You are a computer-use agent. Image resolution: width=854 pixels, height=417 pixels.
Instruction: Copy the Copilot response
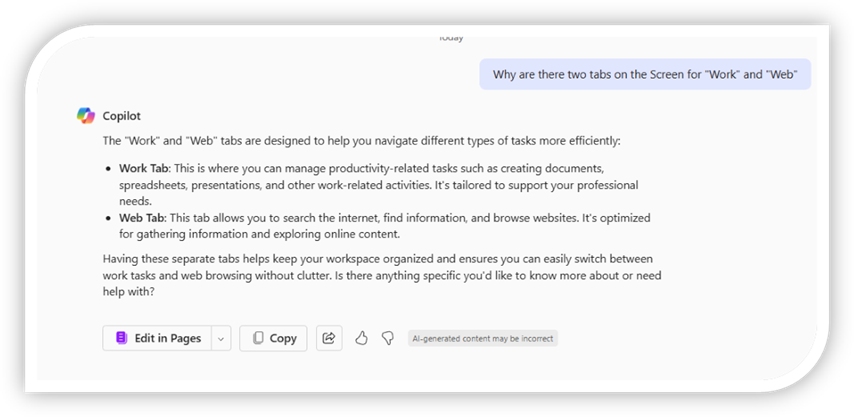click(273, 338)
